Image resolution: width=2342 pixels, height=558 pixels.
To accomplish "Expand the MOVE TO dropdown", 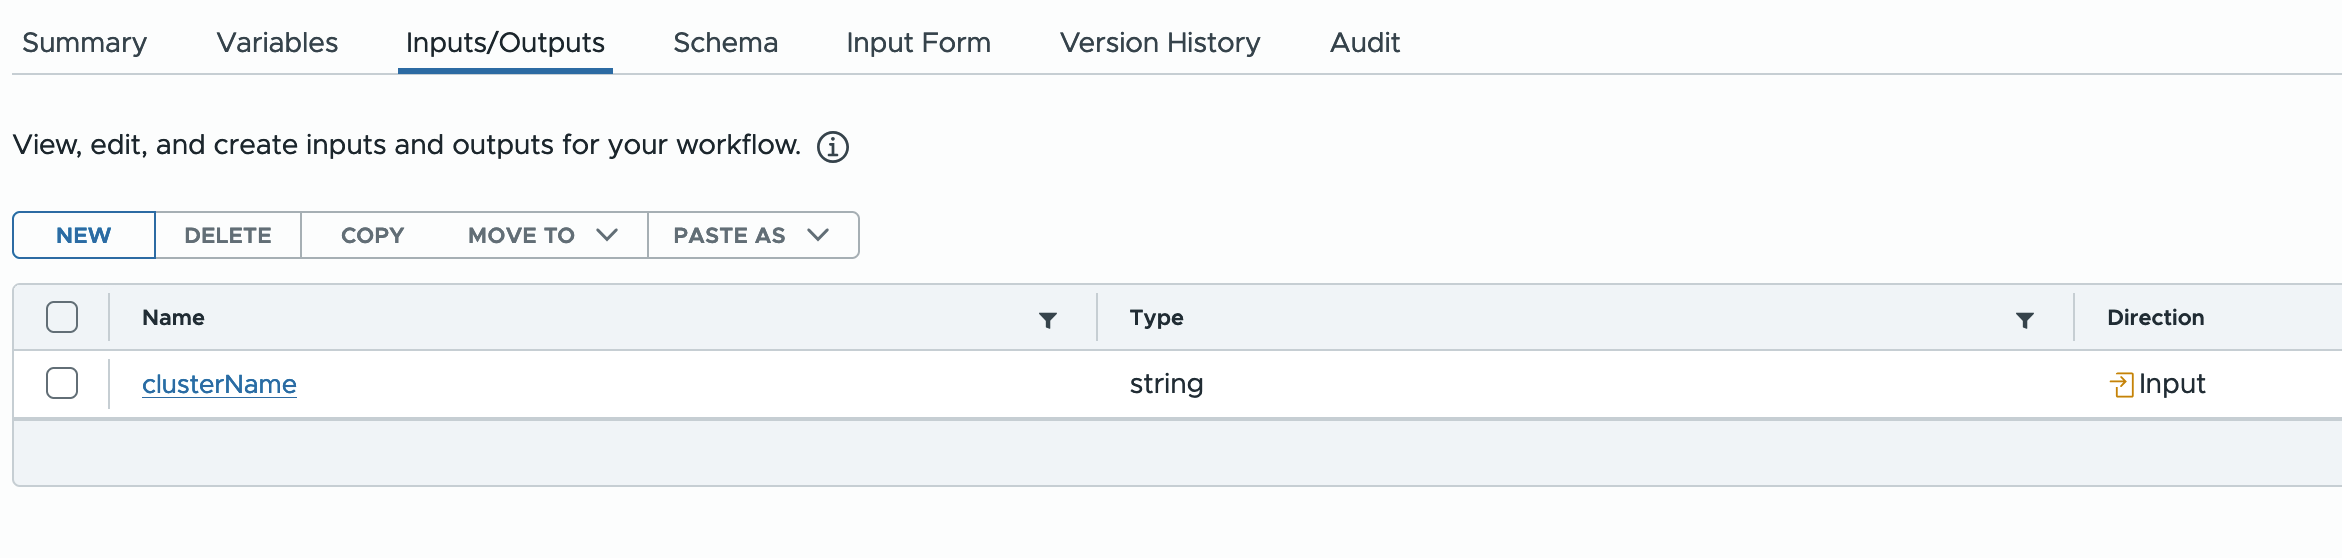I will 543,235.
